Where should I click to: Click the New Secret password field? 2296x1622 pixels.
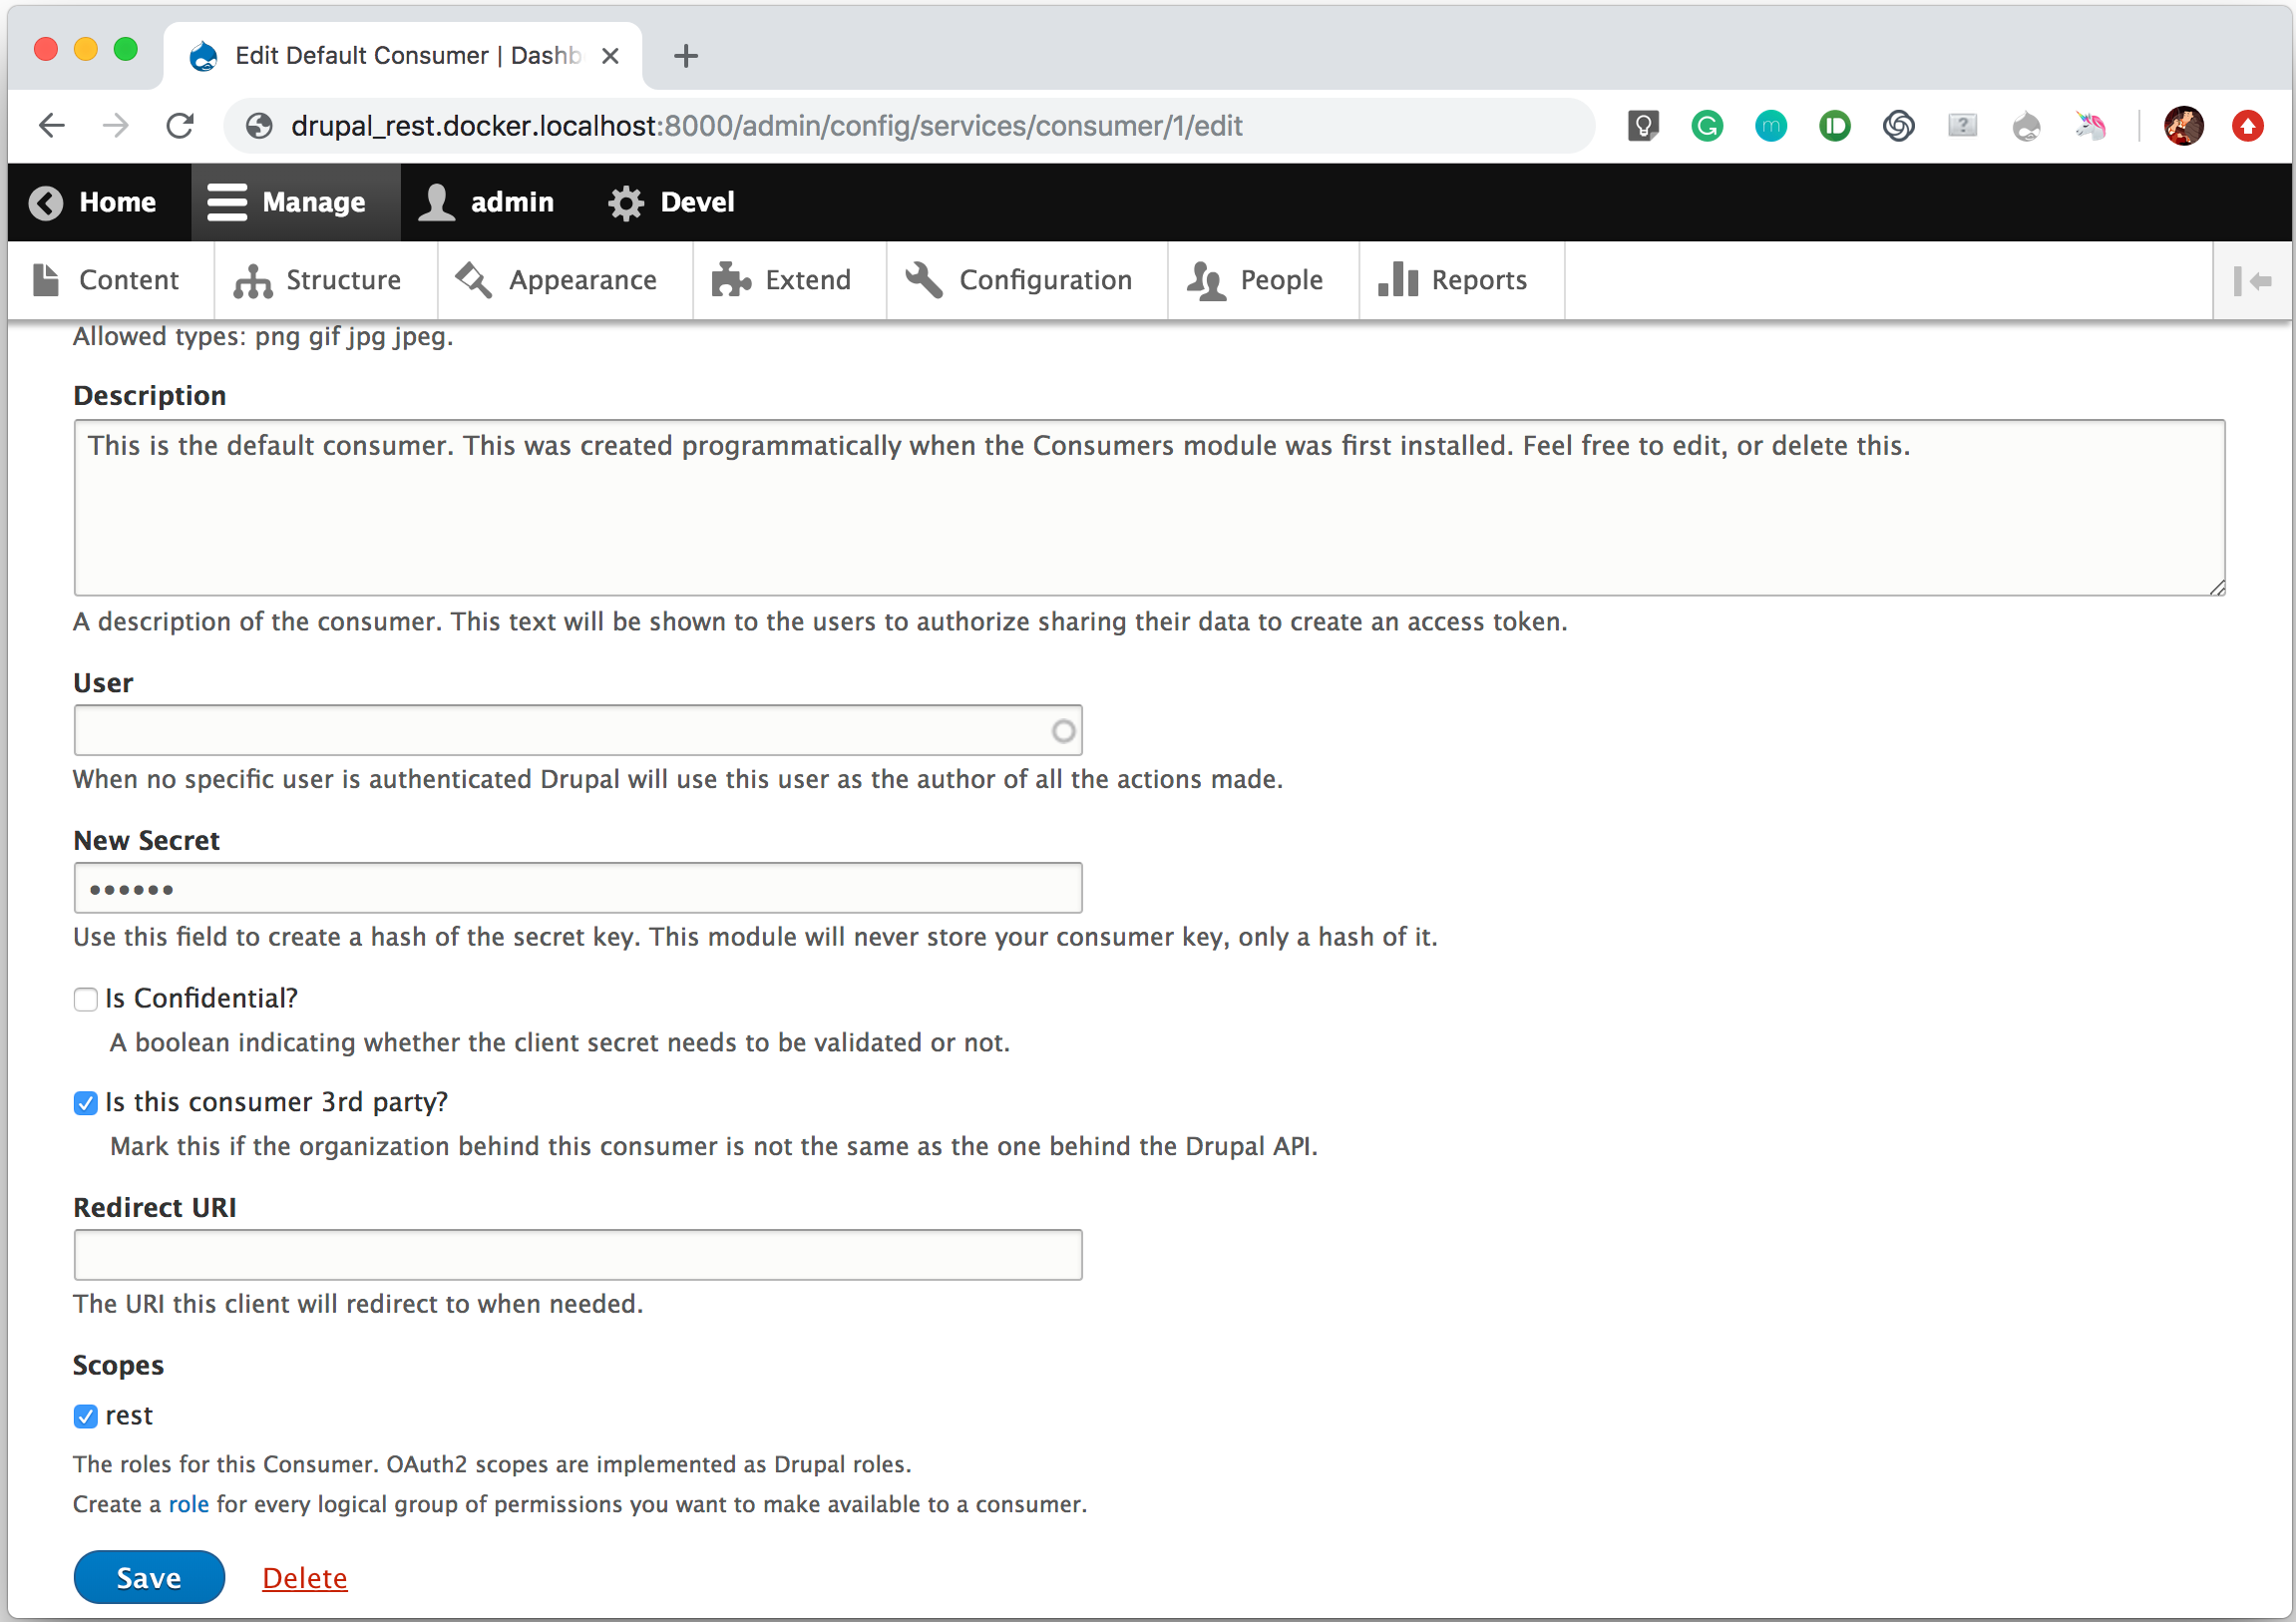tap(578, 889)
